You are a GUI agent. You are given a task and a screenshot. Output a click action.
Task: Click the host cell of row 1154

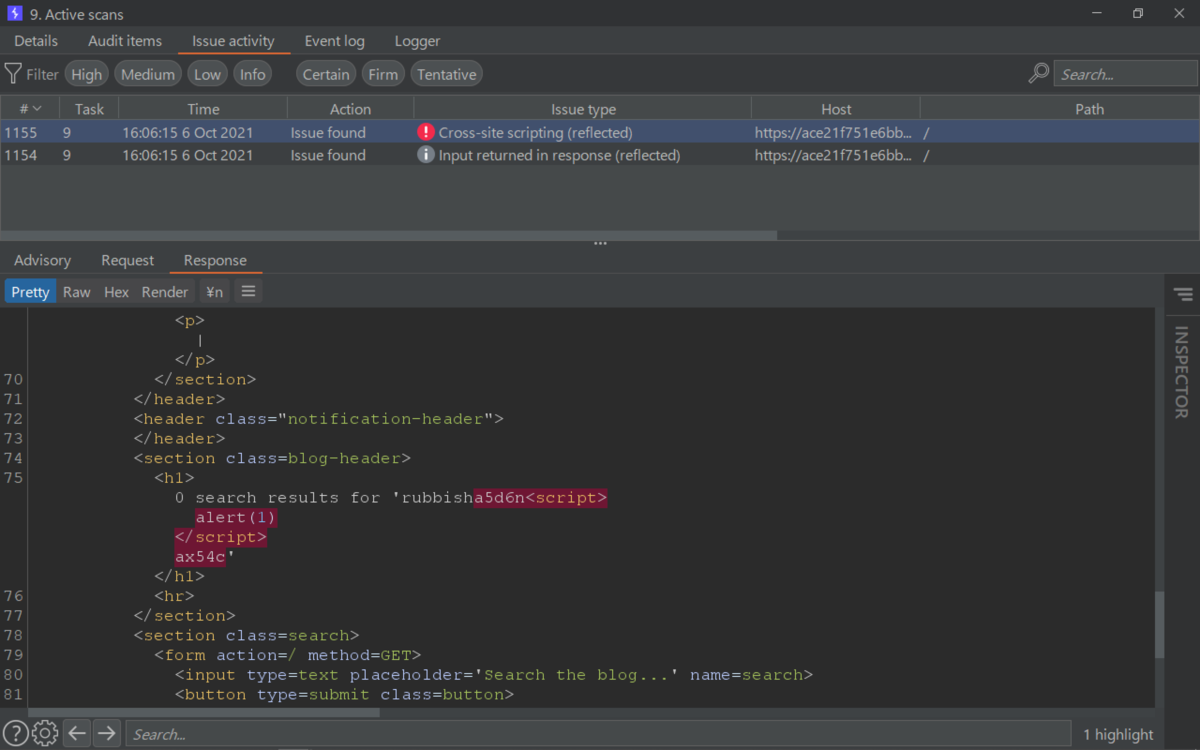tap(836, 155)
